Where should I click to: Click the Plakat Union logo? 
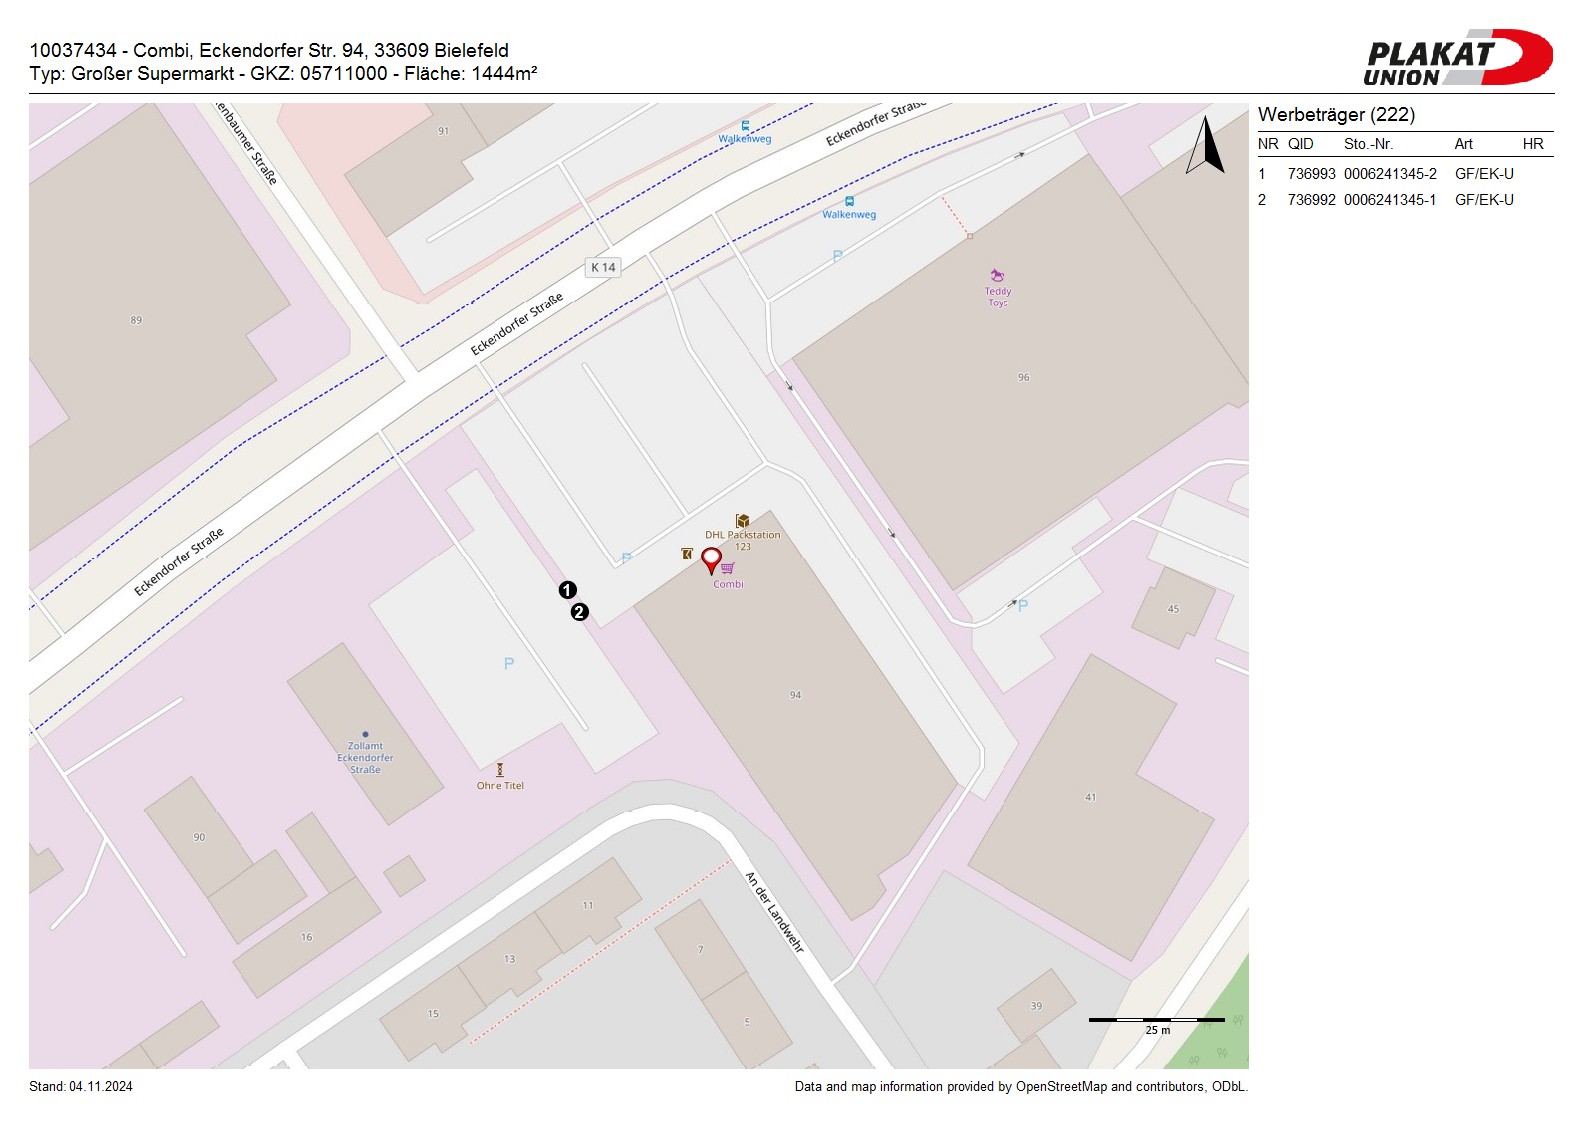click(x=1457, y=58)
